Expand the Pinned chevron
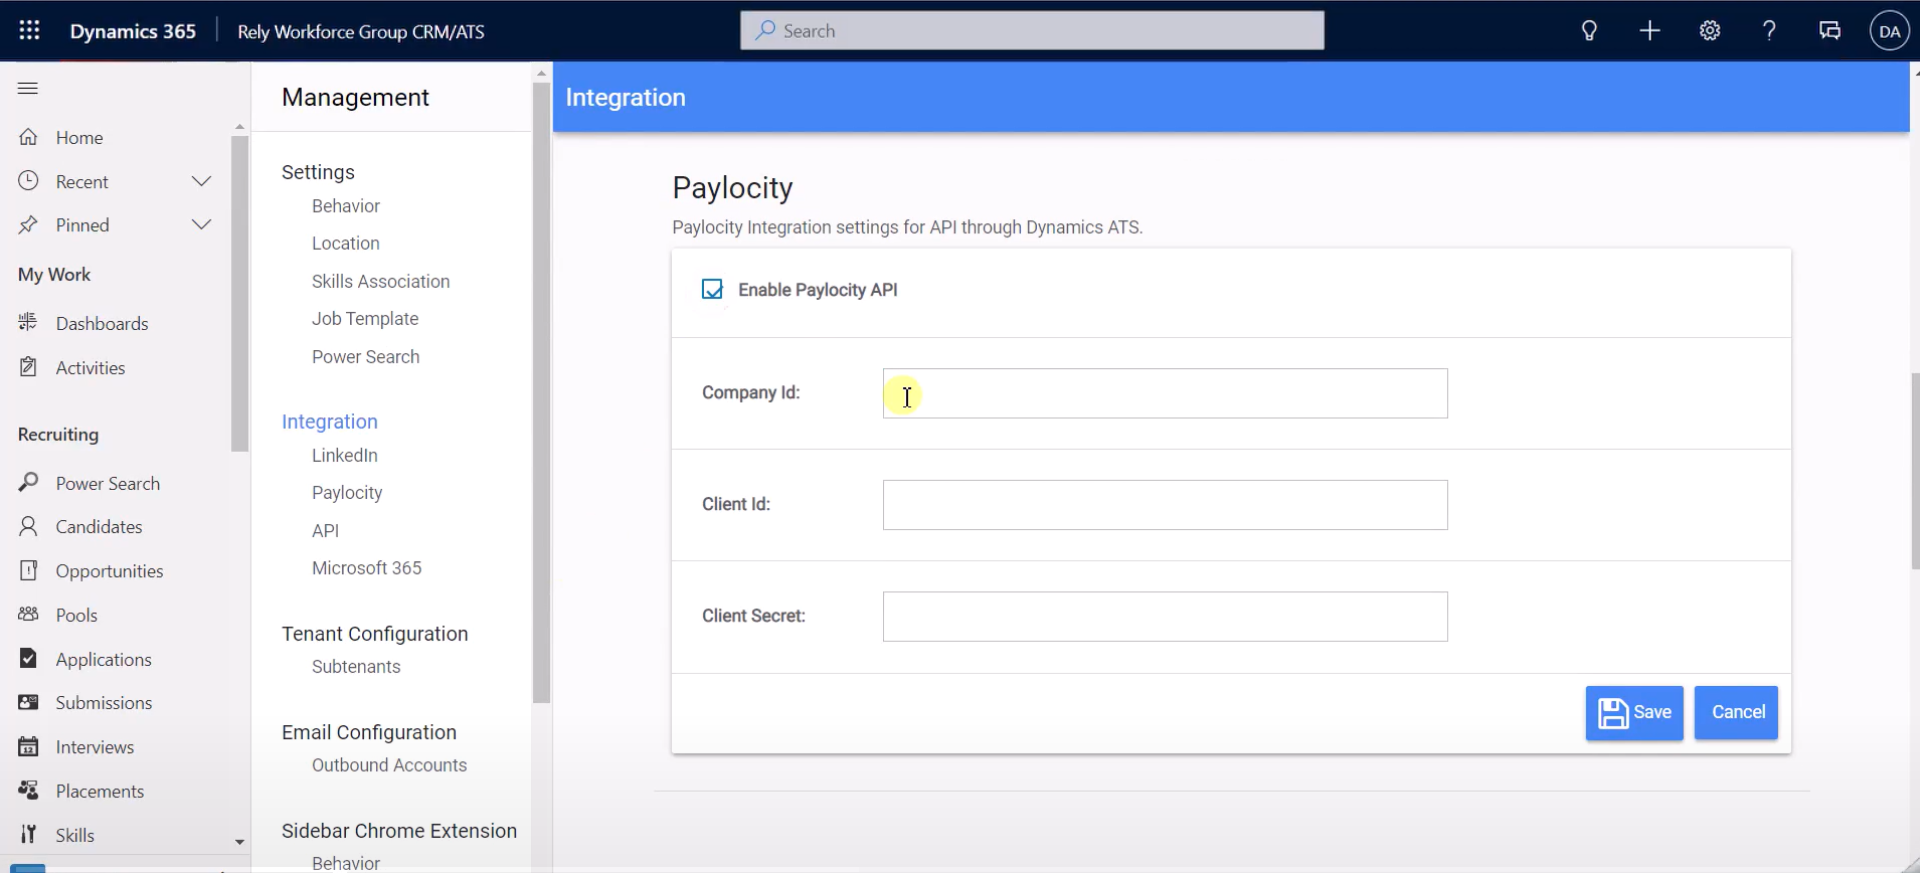Image resolution: width=1920 pixels, height=873 pixels. click(x=201, y=225)
